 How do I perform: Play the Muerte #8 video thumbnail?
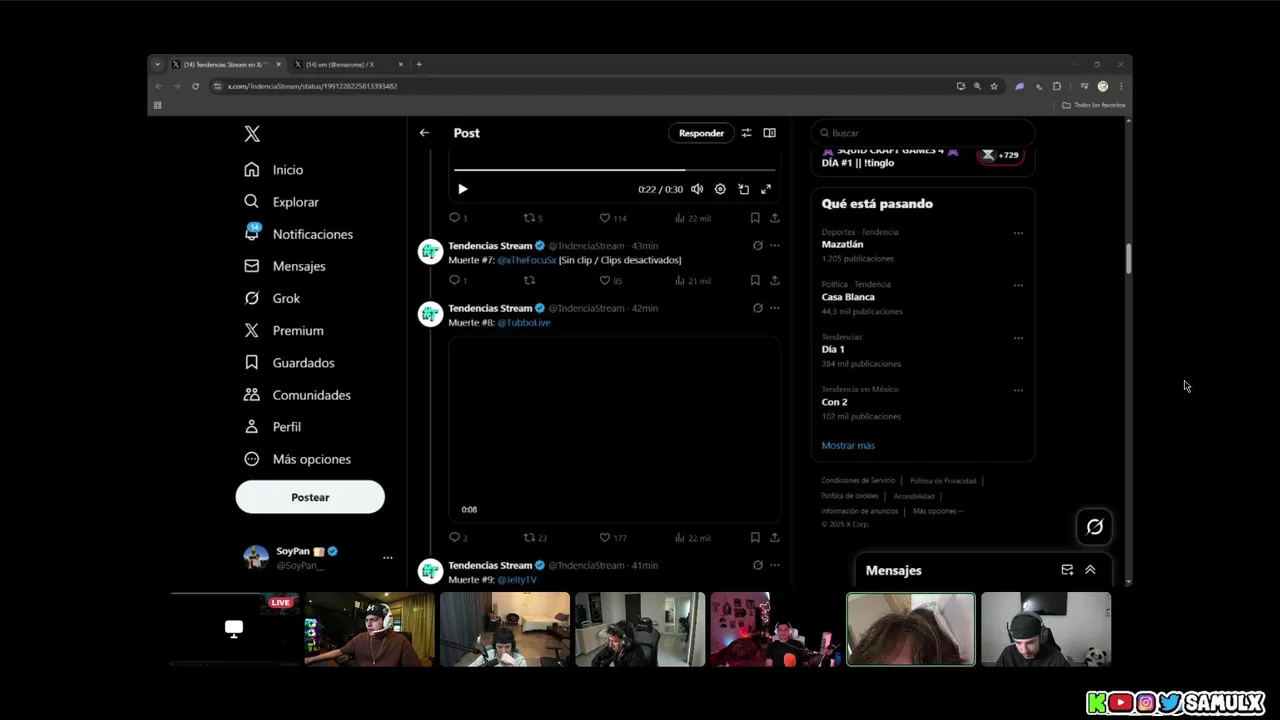(x=614, y=429)
